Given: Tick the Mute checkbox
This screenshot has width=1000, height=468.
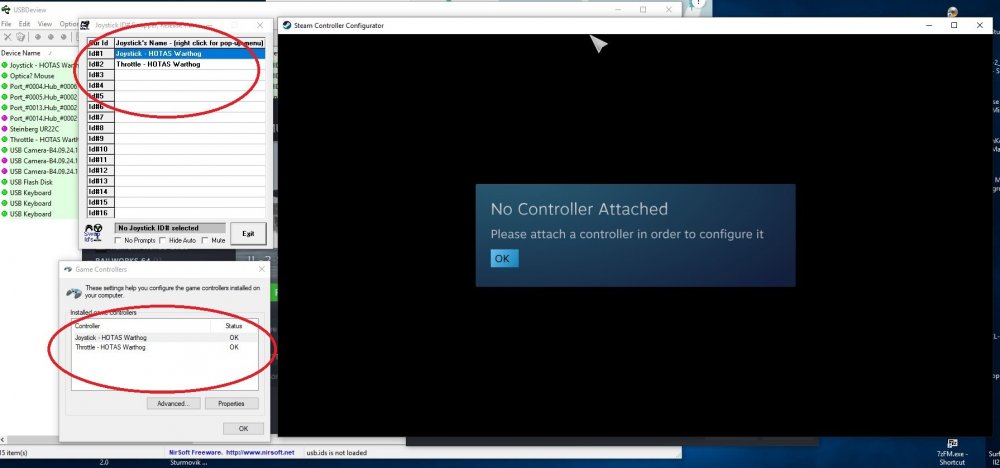Looking at the screenshot, I should [205, 240].
